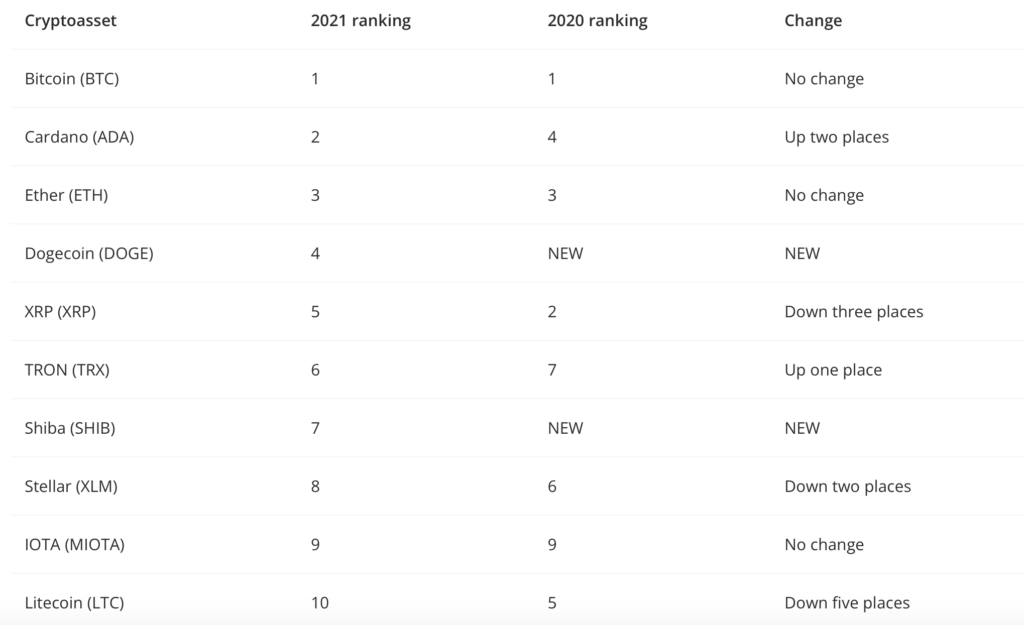The width and height of the screenshot is (1024, 625).
Task: Click the Ether (ETH) row name
Action: pos(66,195)
